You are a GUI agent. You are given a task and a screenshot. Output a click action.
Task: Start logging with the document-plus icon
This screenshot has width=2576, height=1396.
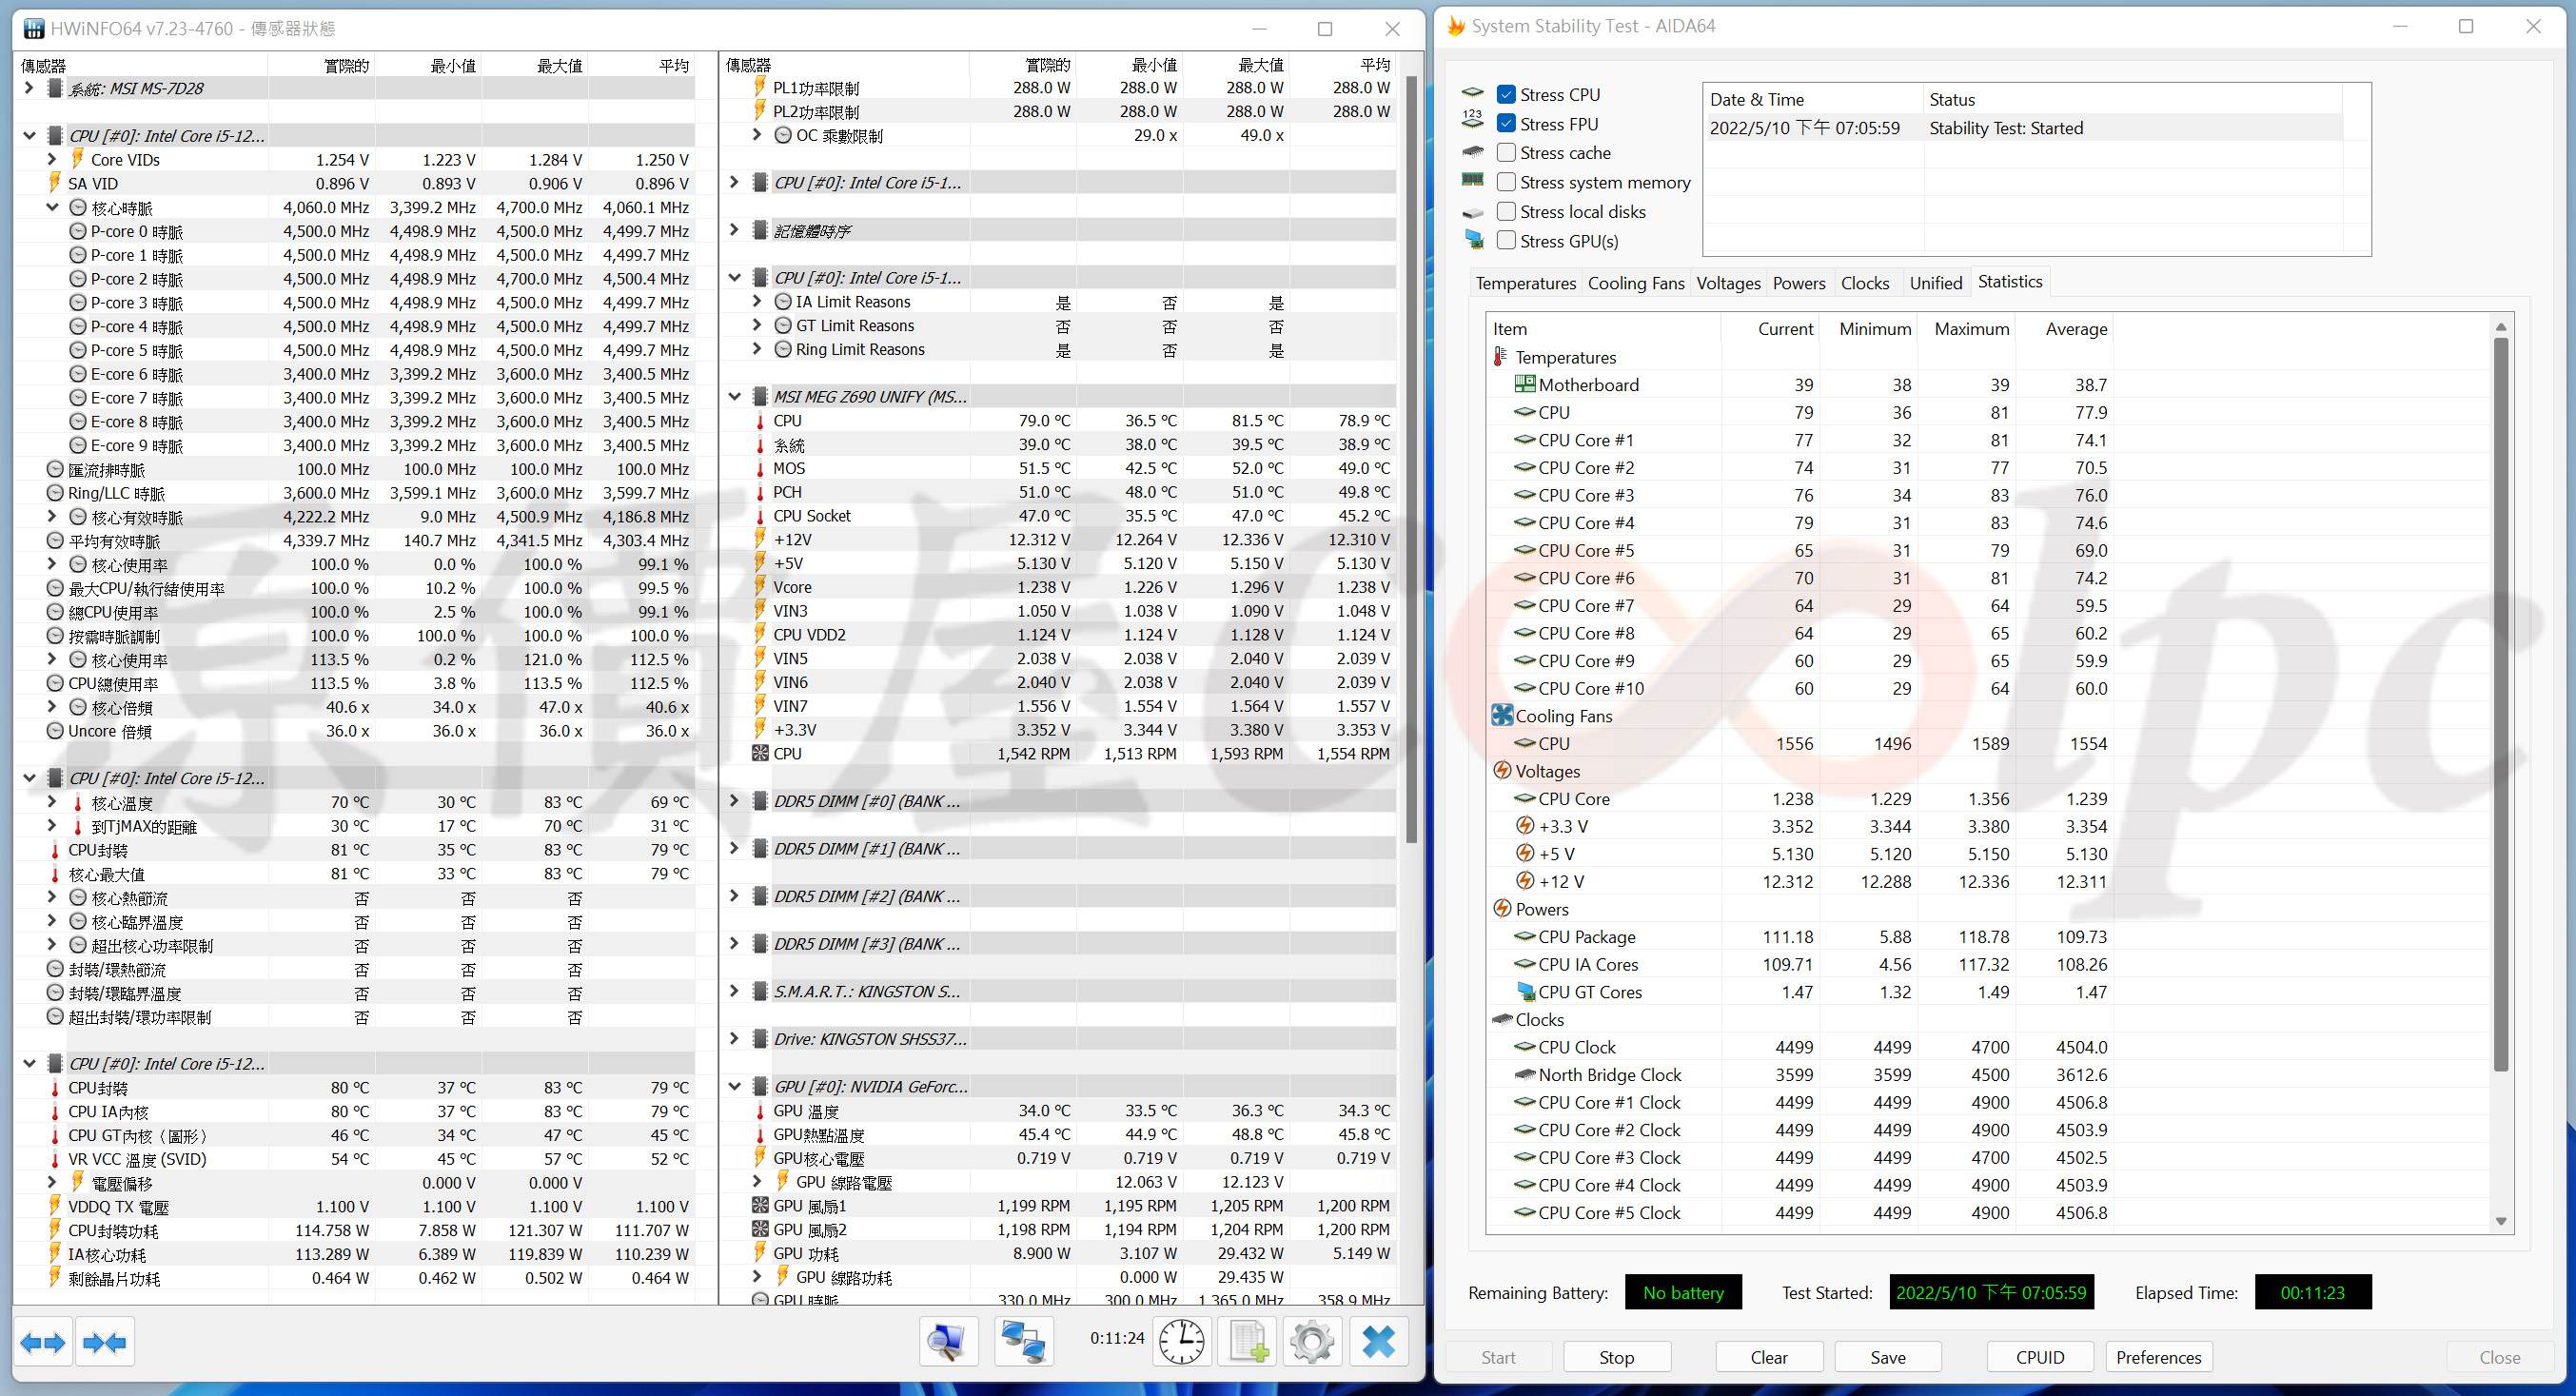pyautogui.click(x=1248, y=1342)
